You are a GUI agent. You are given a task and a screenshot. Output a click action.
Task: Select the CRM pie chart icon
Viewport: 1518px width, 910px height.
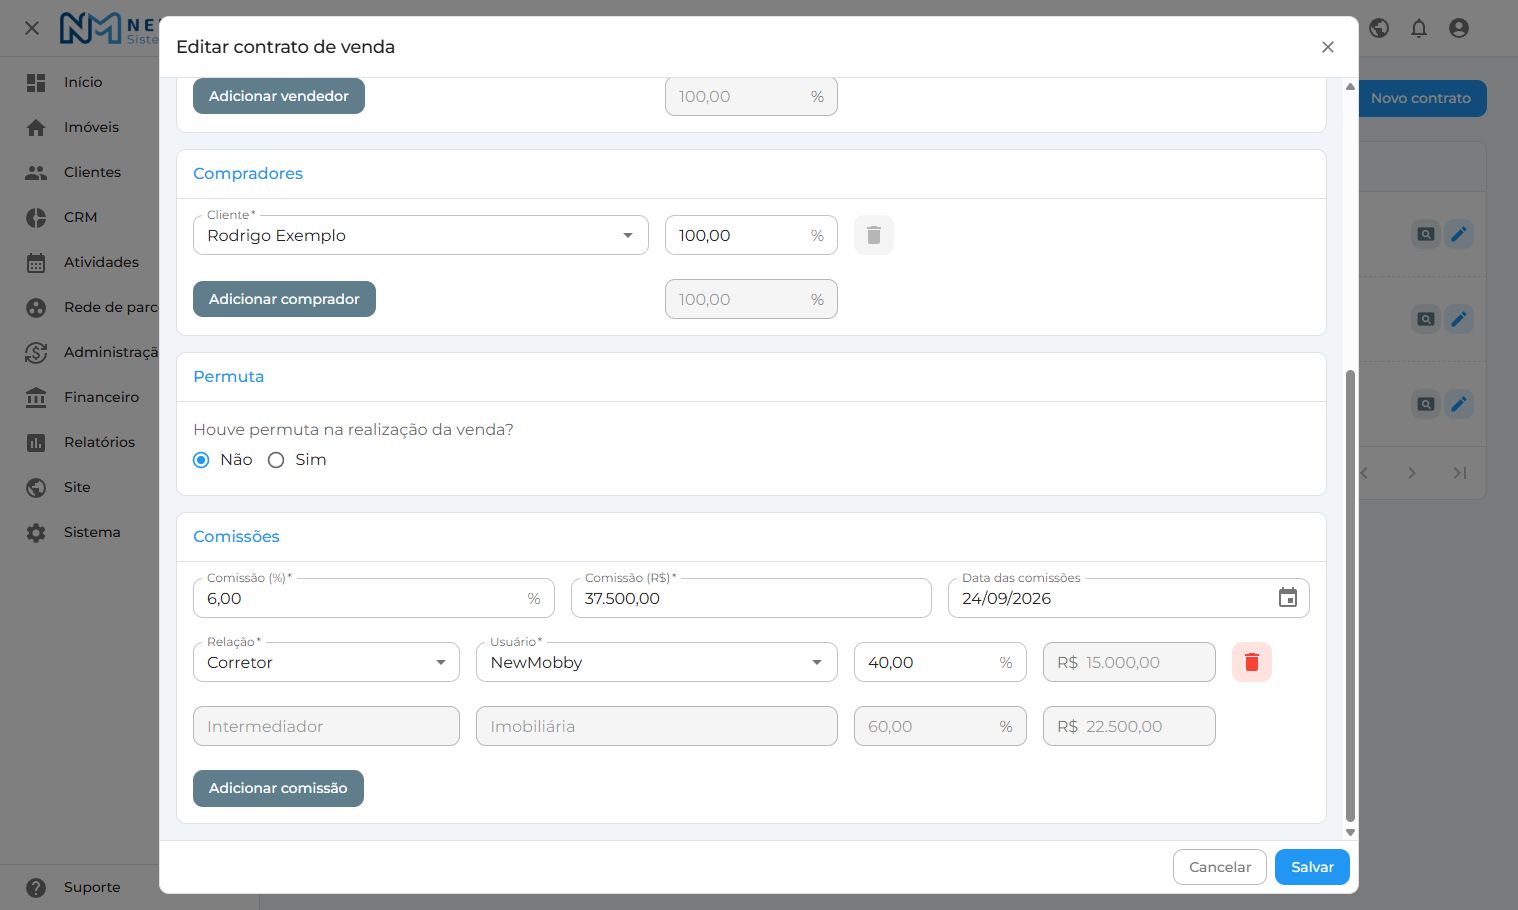tap(36, 217)
